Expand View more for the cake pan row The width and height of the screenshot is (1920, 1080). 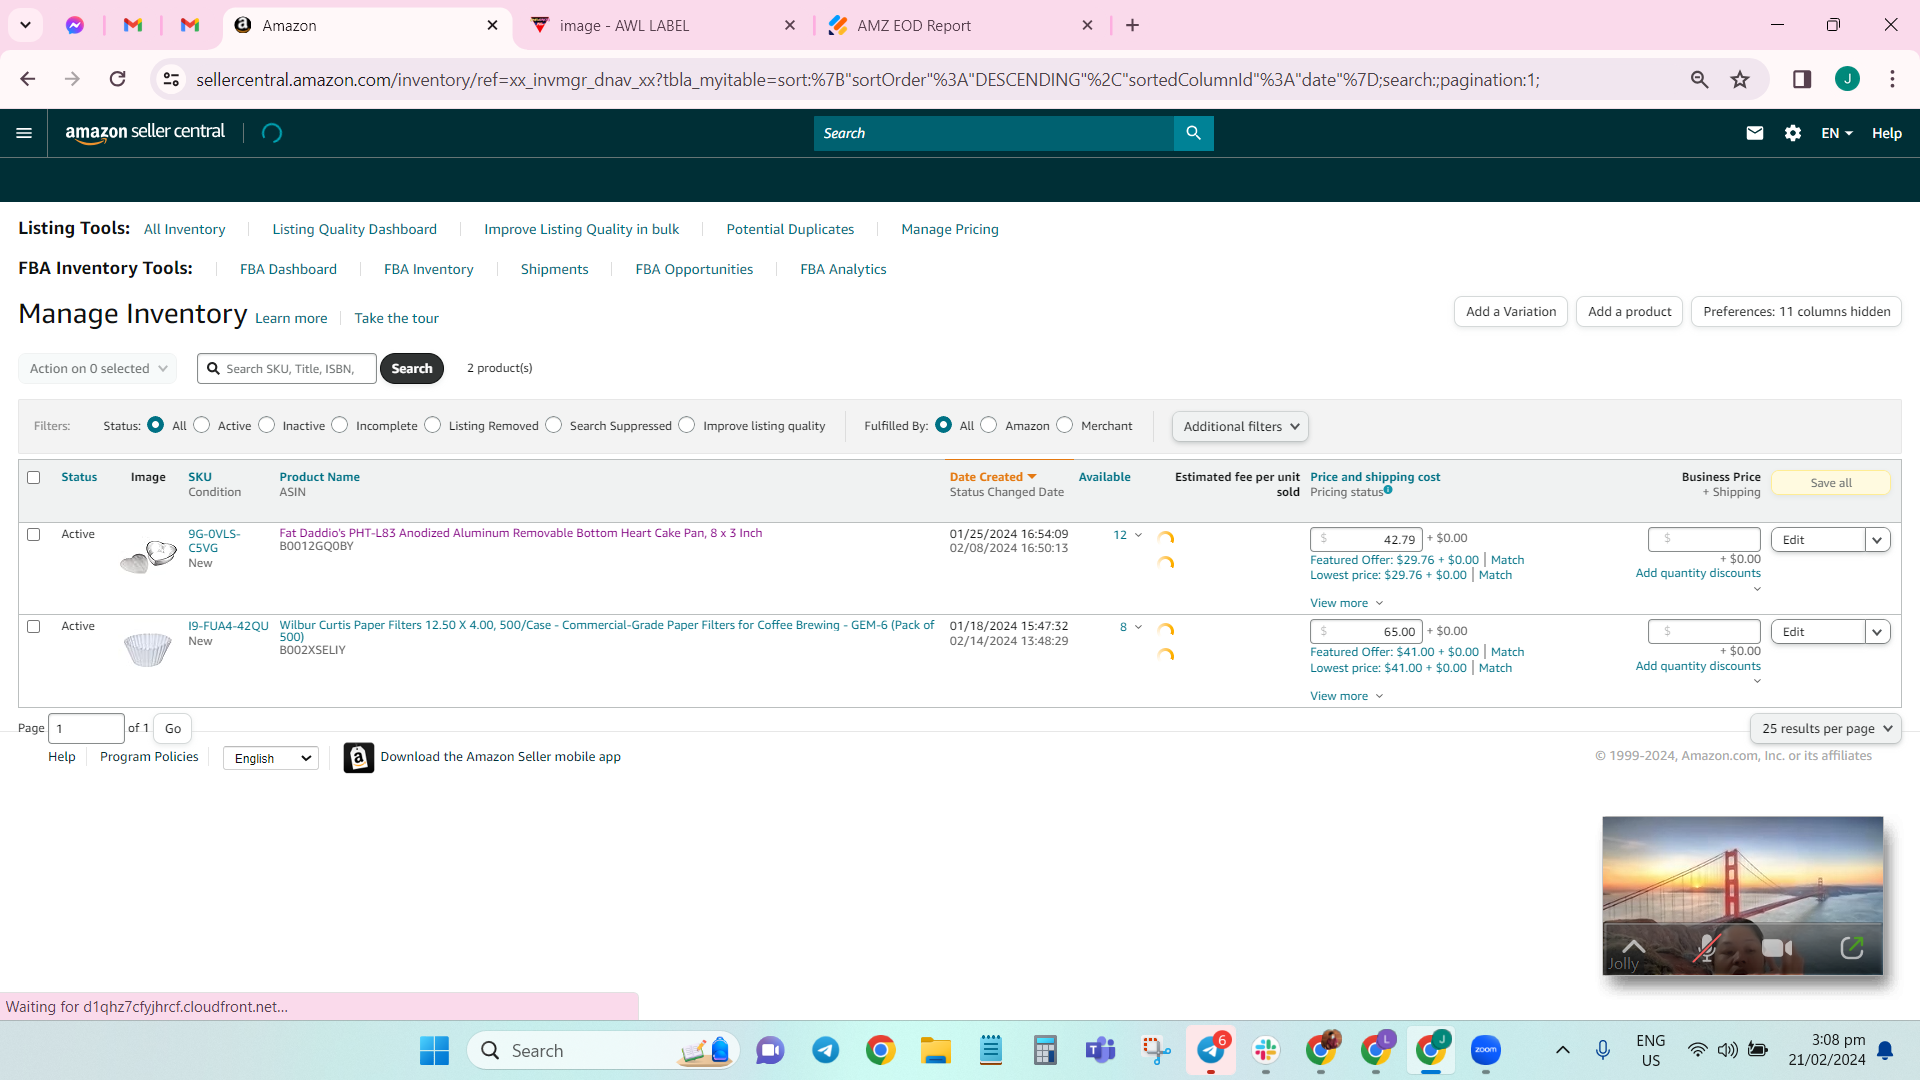pyautogui.click(x=1346, y=604)
